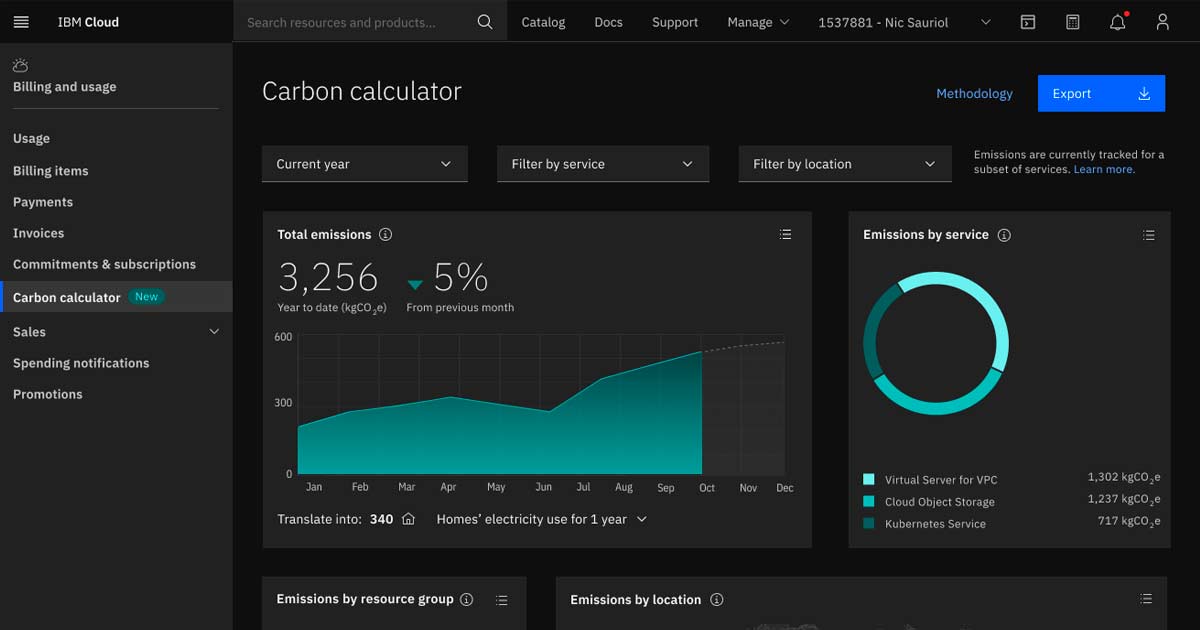Screen dimensions: 1200x630
Task: Click the 1,237 kgCO2e value
Action: coord(1124,500)
